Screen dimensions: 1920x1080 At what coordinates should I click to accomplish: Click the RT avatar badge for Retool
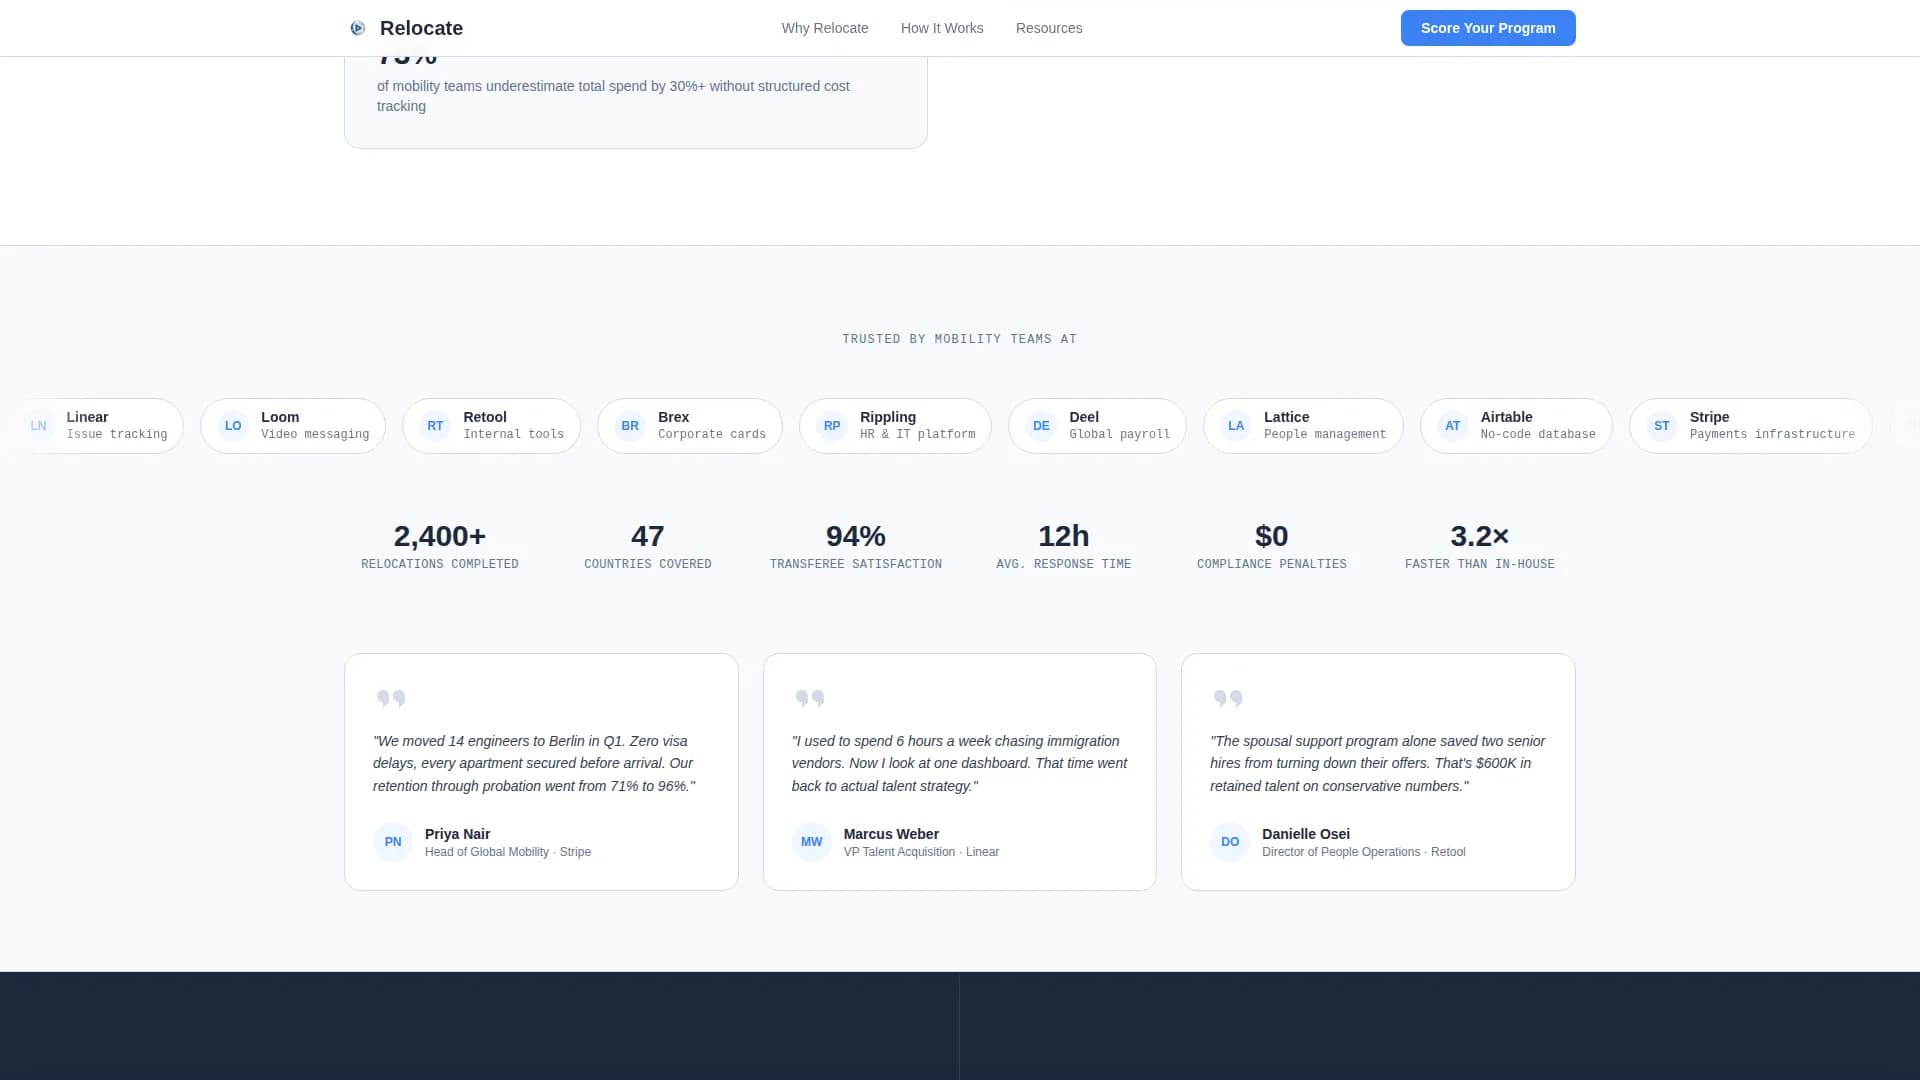[x=435, y=426]
